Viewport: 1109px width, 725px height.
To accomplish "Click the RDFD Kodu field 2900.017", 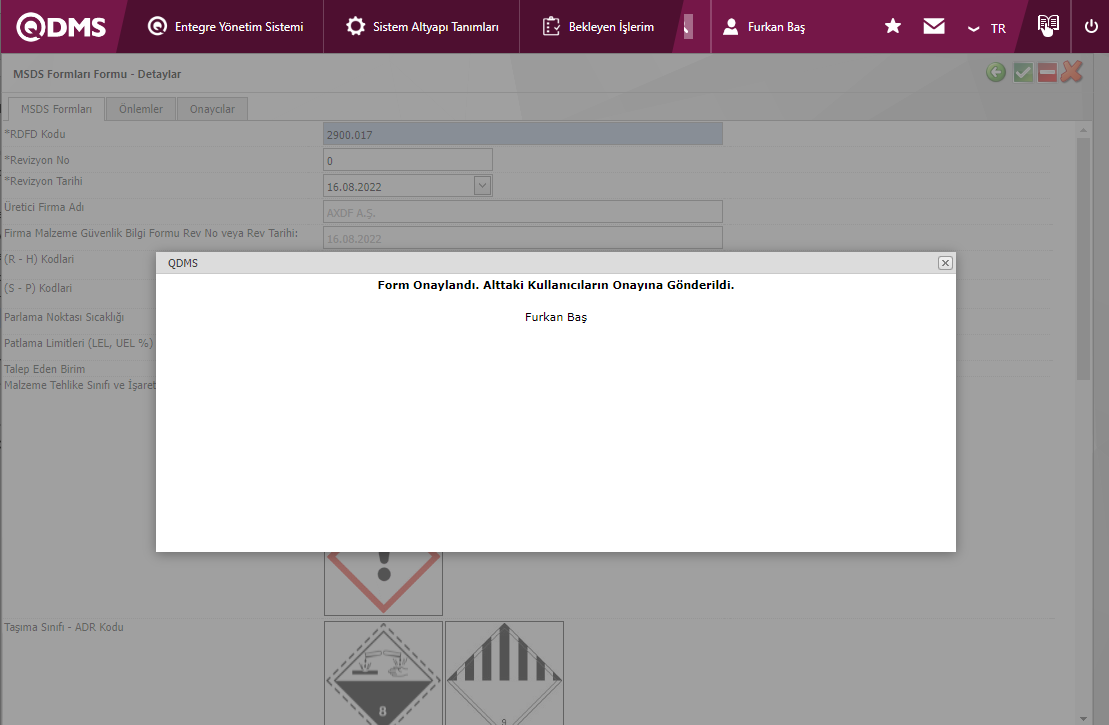I will [523, 134].
